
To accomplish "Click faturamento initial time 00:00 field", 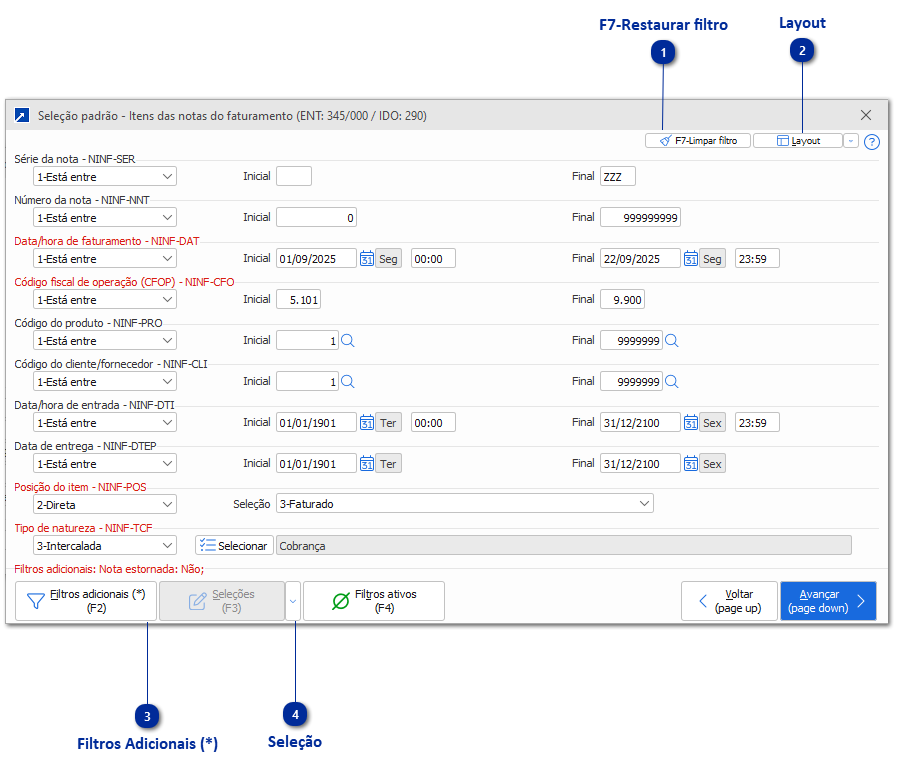I will coord(433,259).
